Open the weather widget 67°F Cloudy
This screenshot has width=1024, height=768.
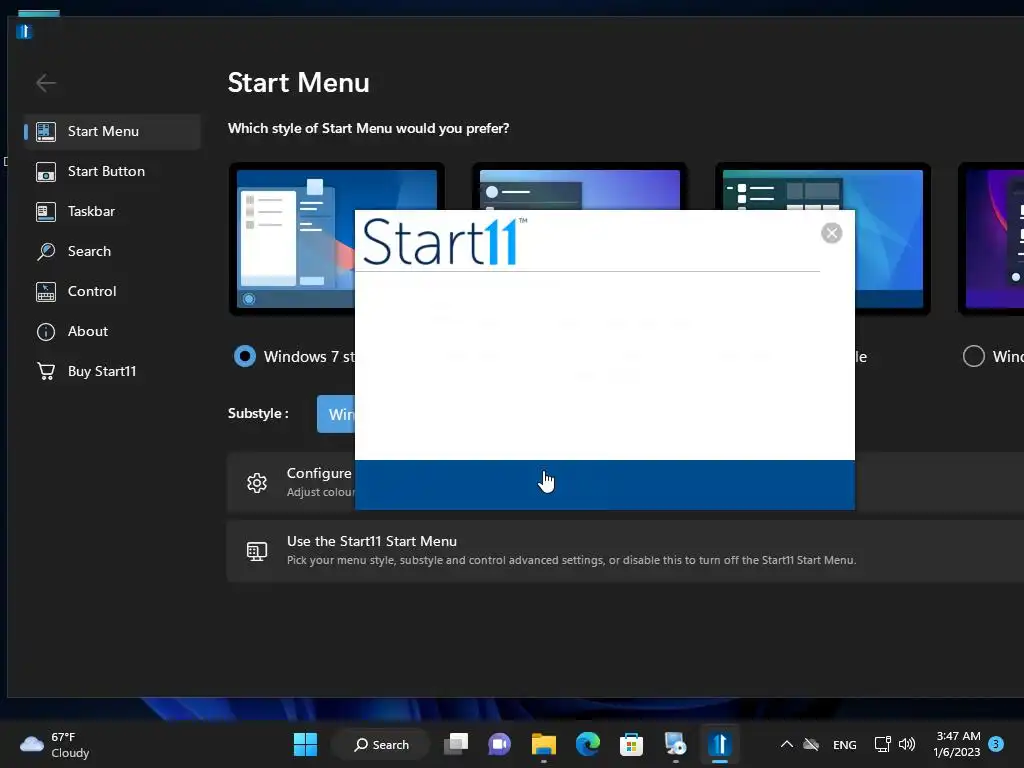[55, 744]
